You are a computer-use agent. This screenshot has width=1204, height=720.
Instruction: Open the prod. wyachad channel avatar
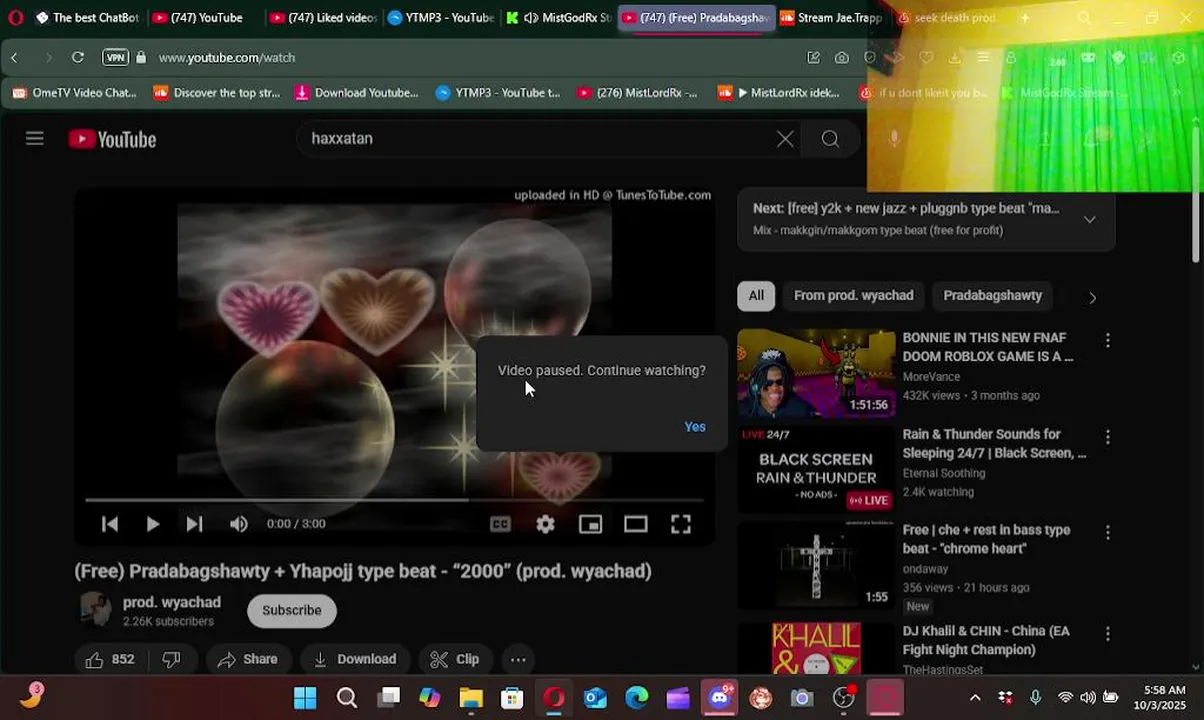pos(95,610)
